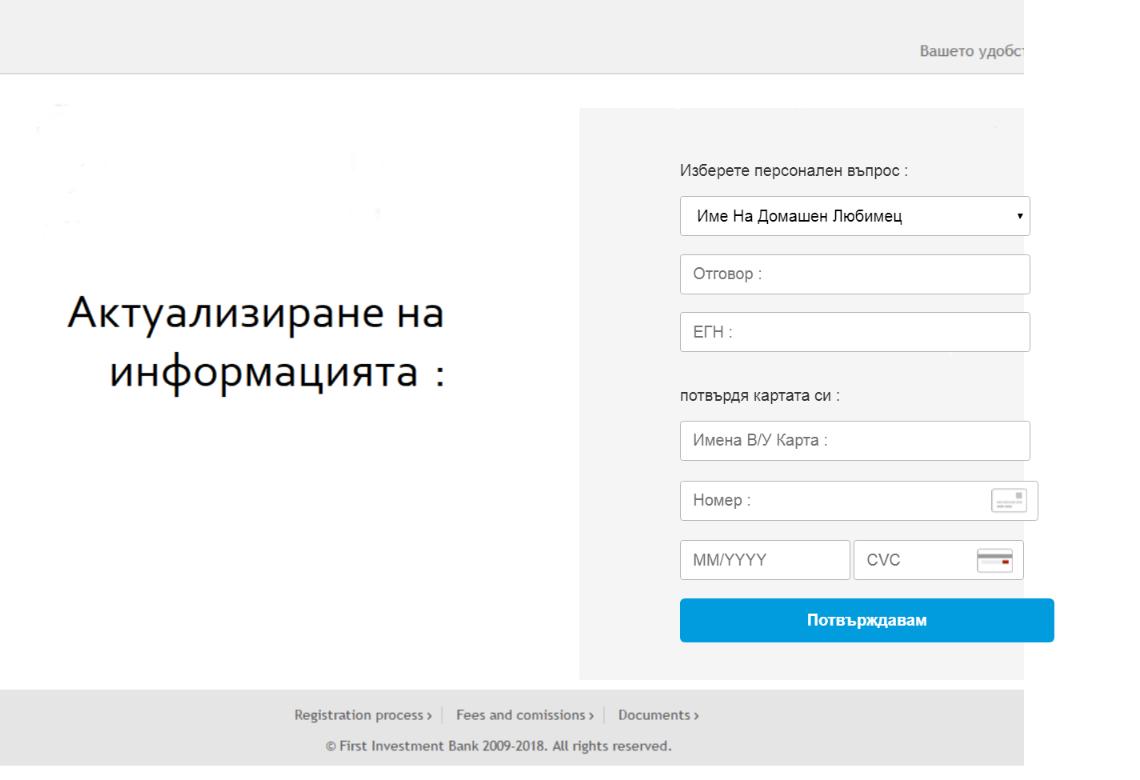
Task: Focus the MM/YYYY expiry date field
Action: click(764, 561)
